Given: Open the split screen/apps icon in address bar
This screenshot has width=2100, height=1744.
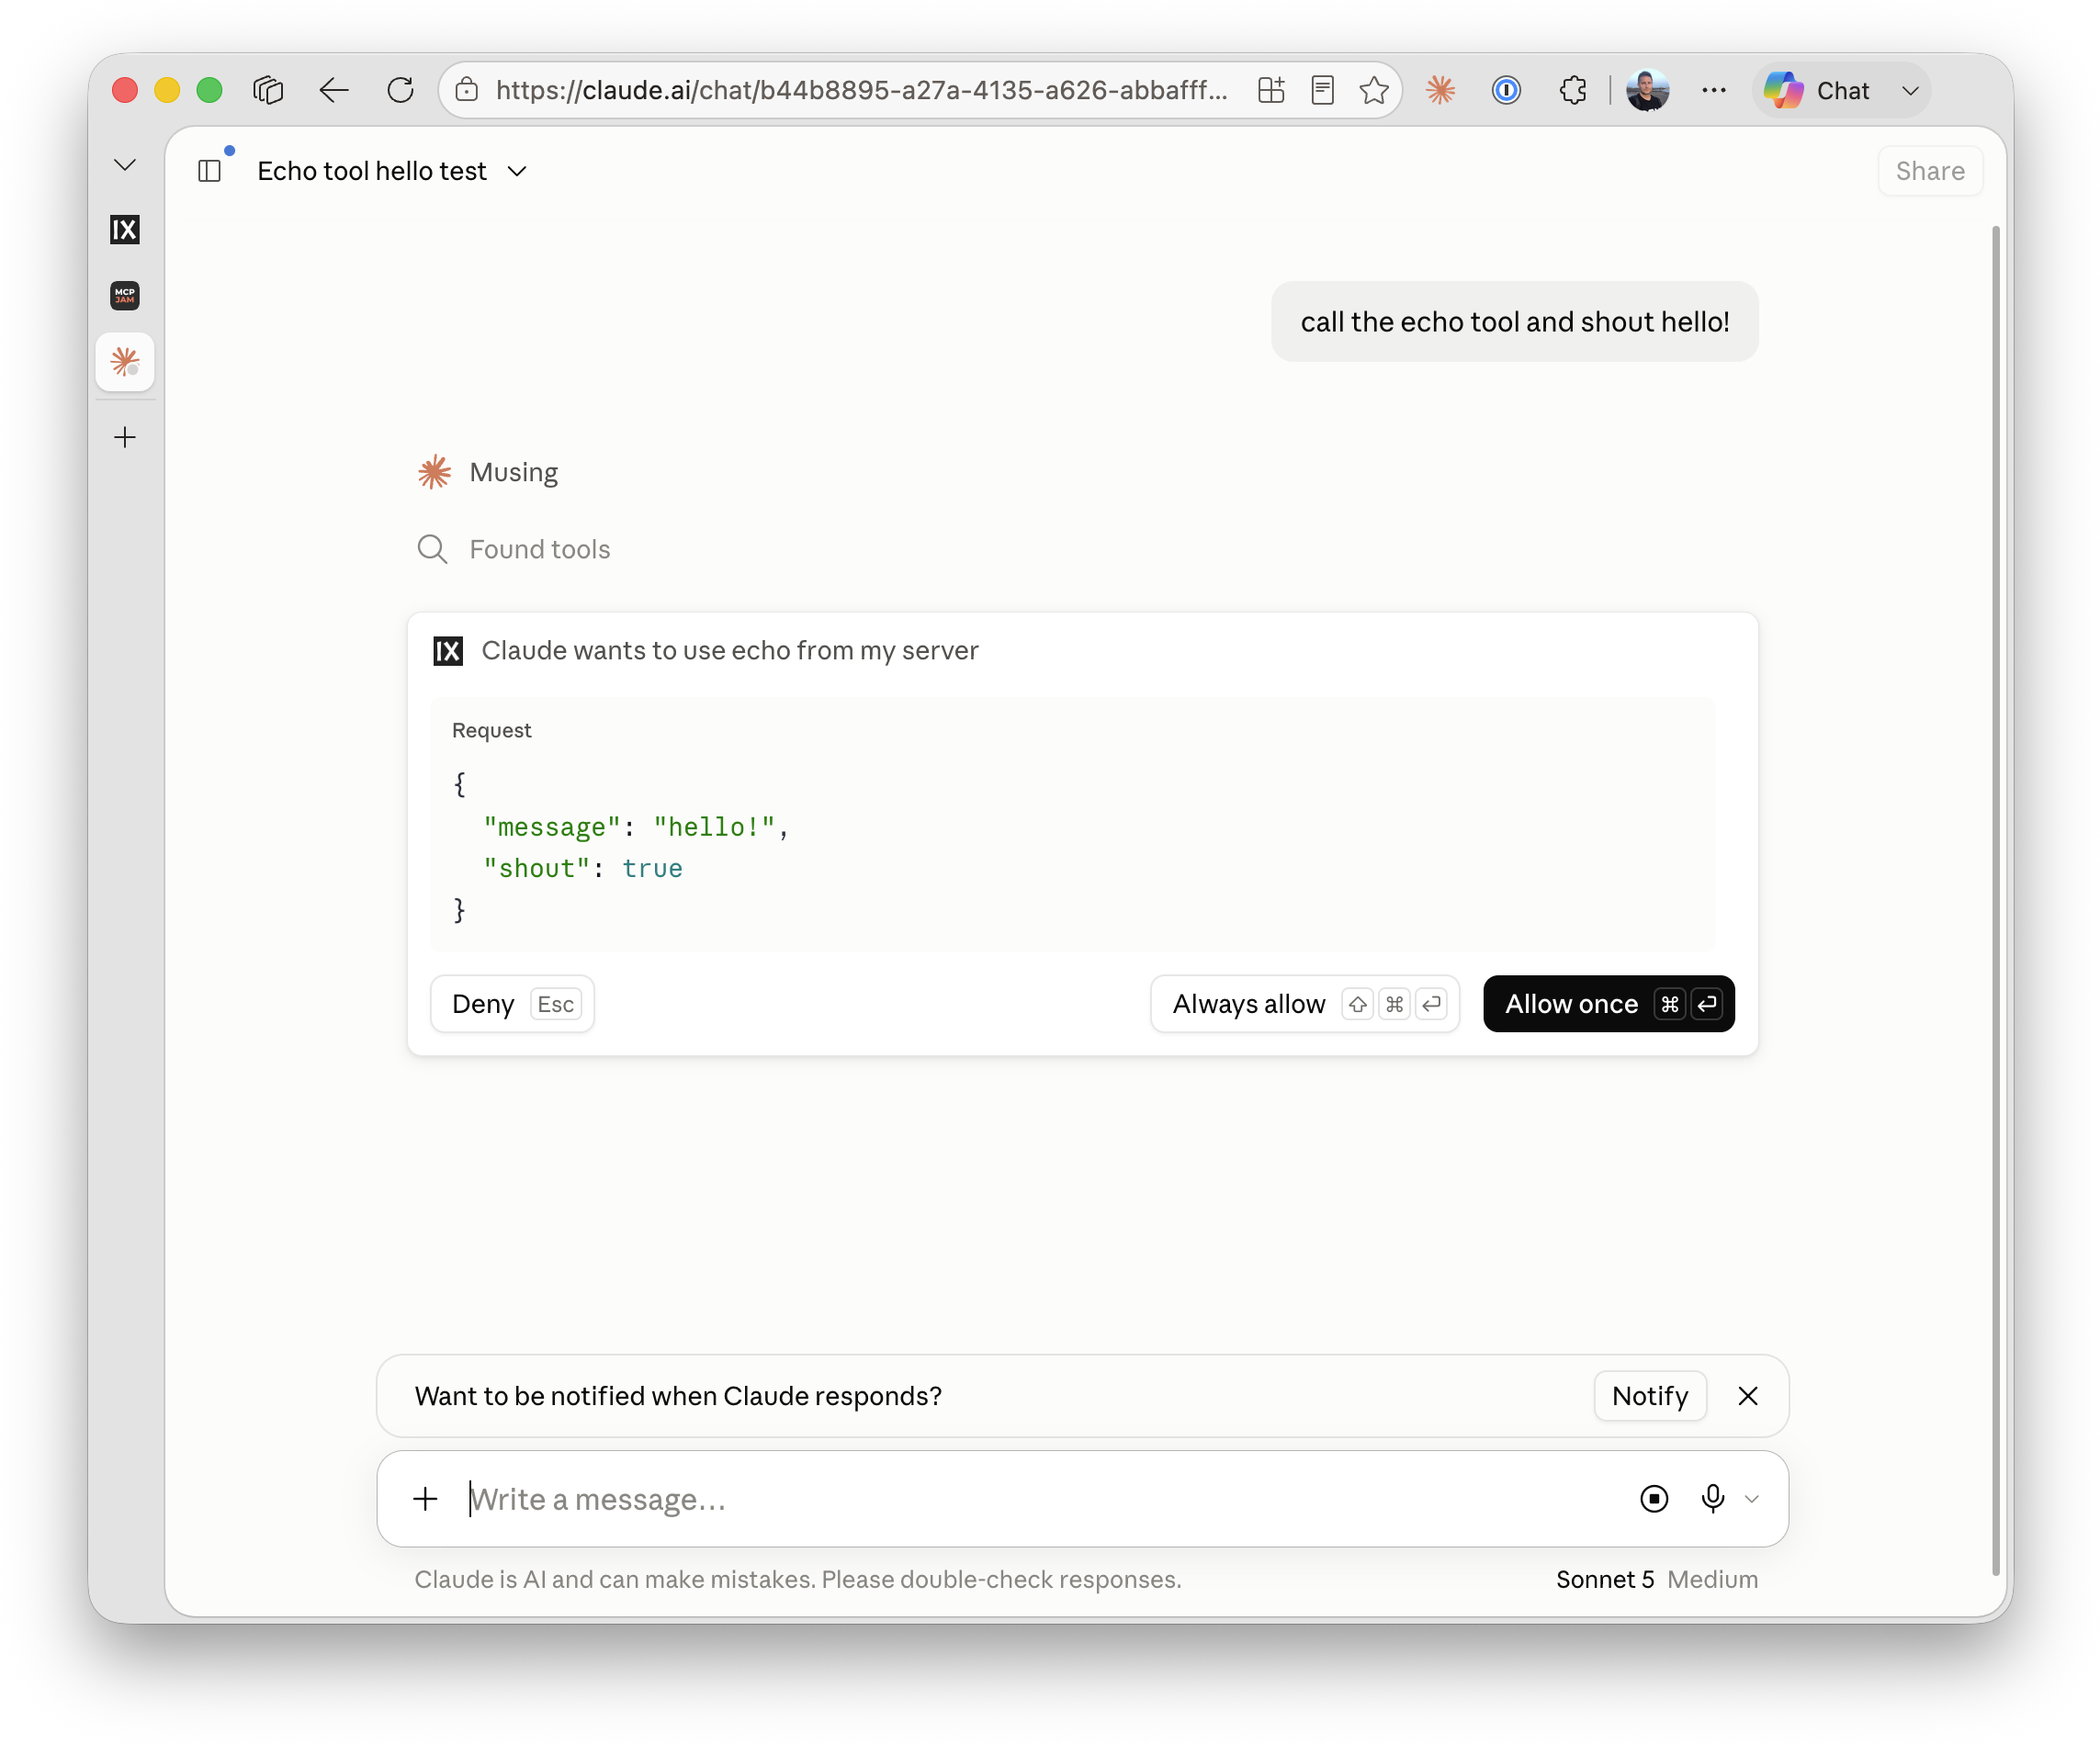Looking at the screenshot, I should [1271, 90].
